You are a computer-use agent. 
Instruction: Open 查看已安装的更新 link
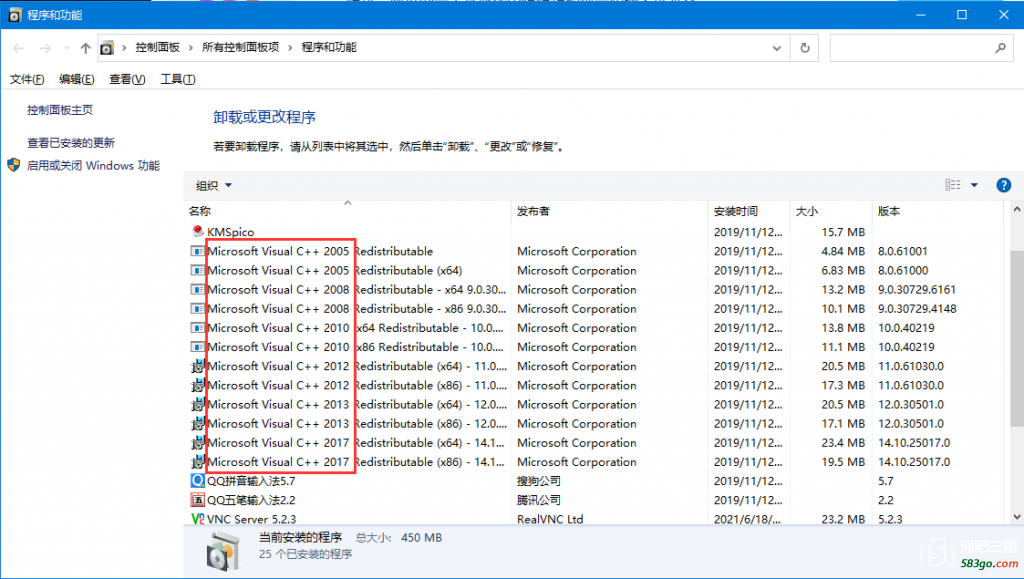click(71, 142)
